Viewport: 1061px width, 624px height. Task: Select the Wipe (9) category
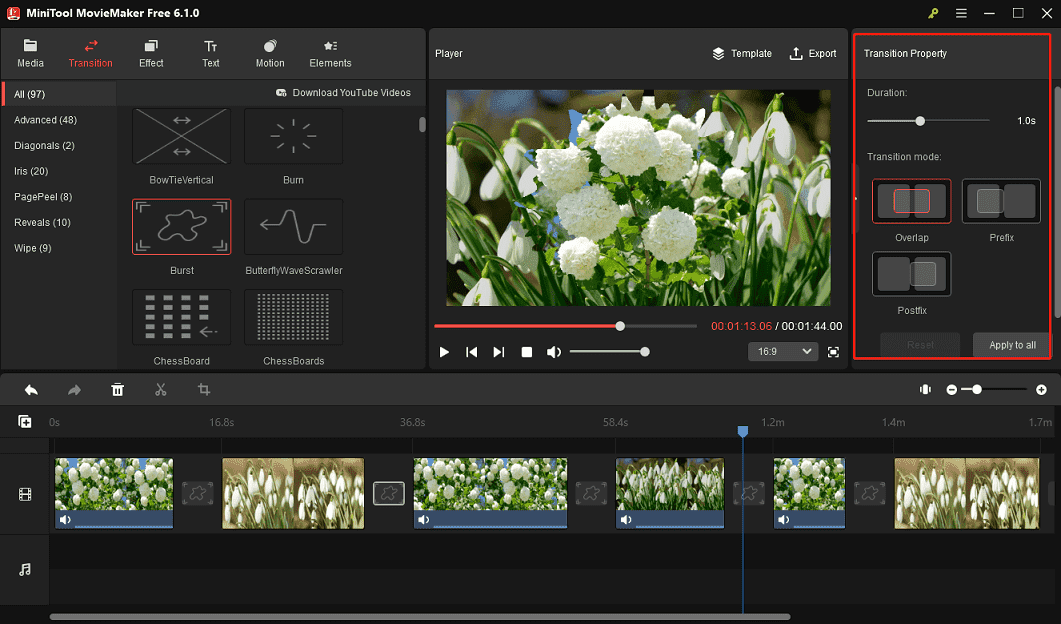(x=32, y=248)
